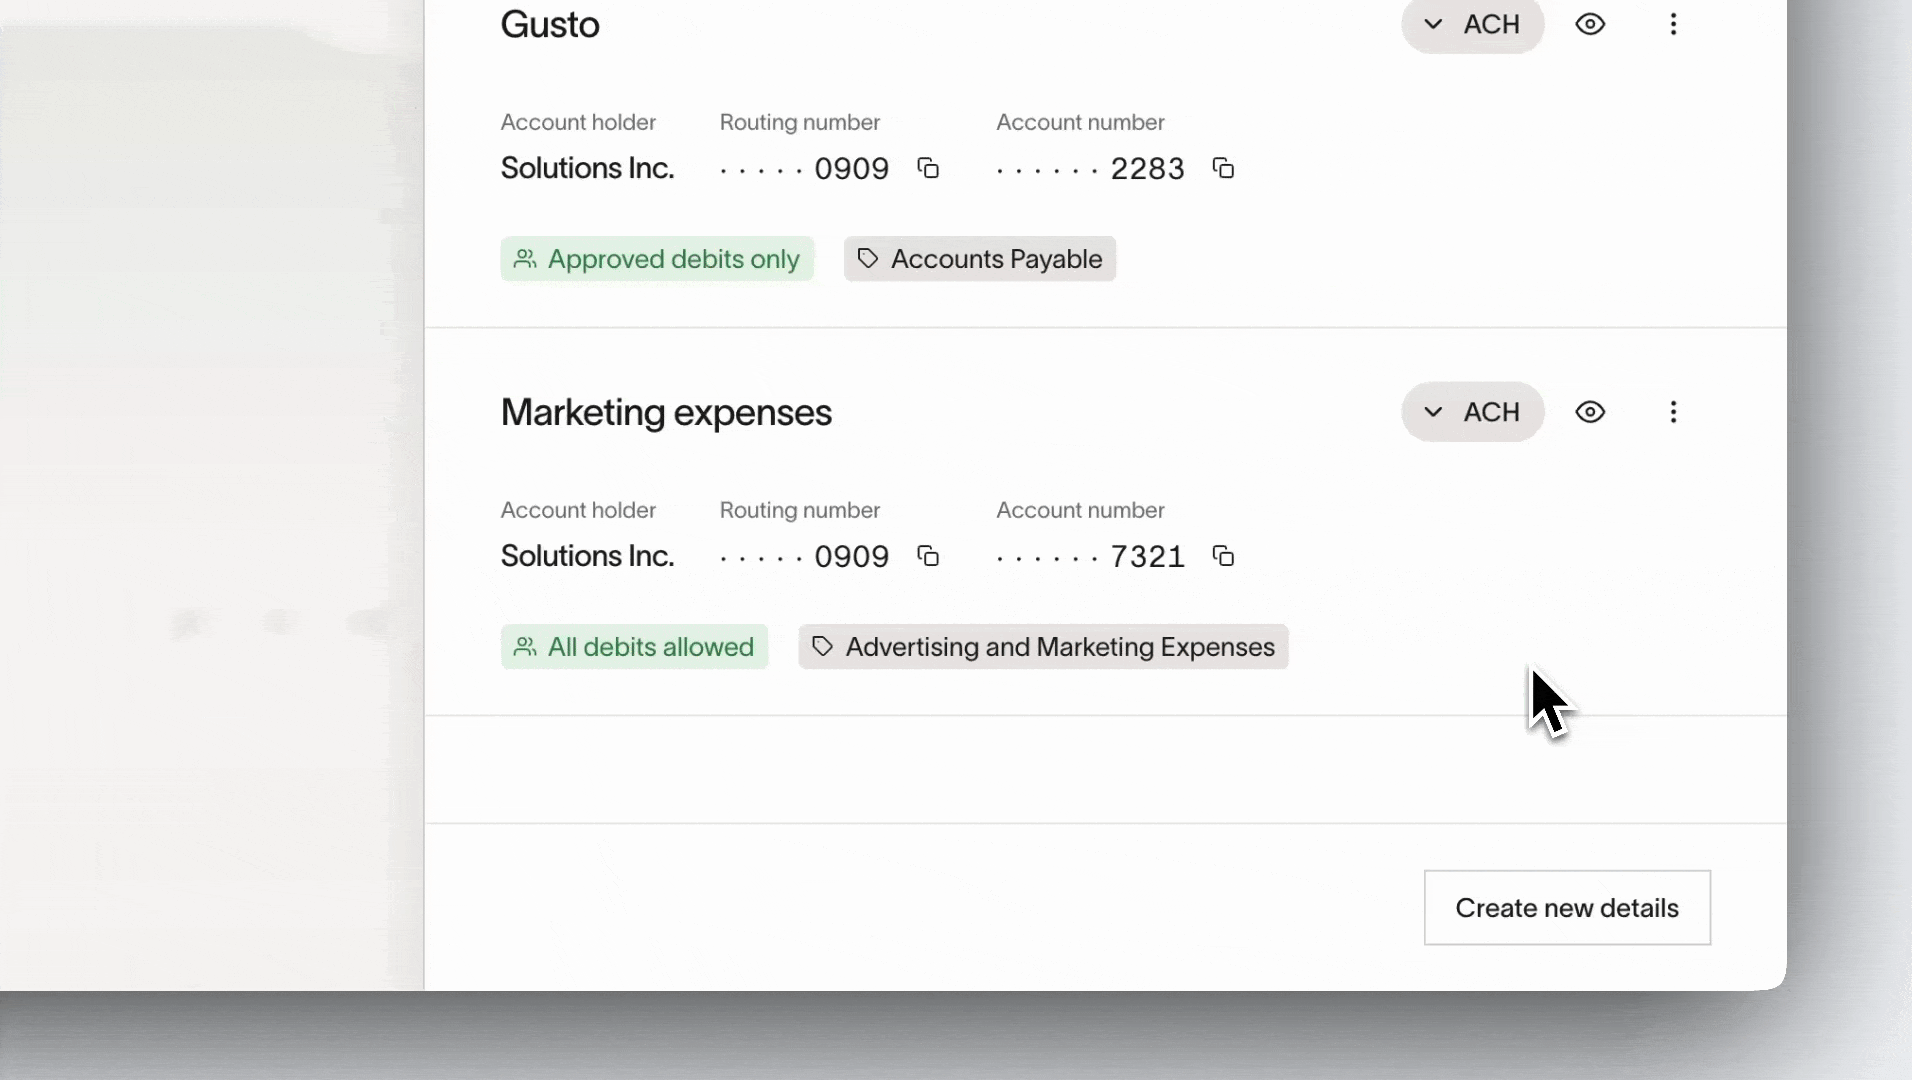Open Gusto more options menu

point(1673,24)
